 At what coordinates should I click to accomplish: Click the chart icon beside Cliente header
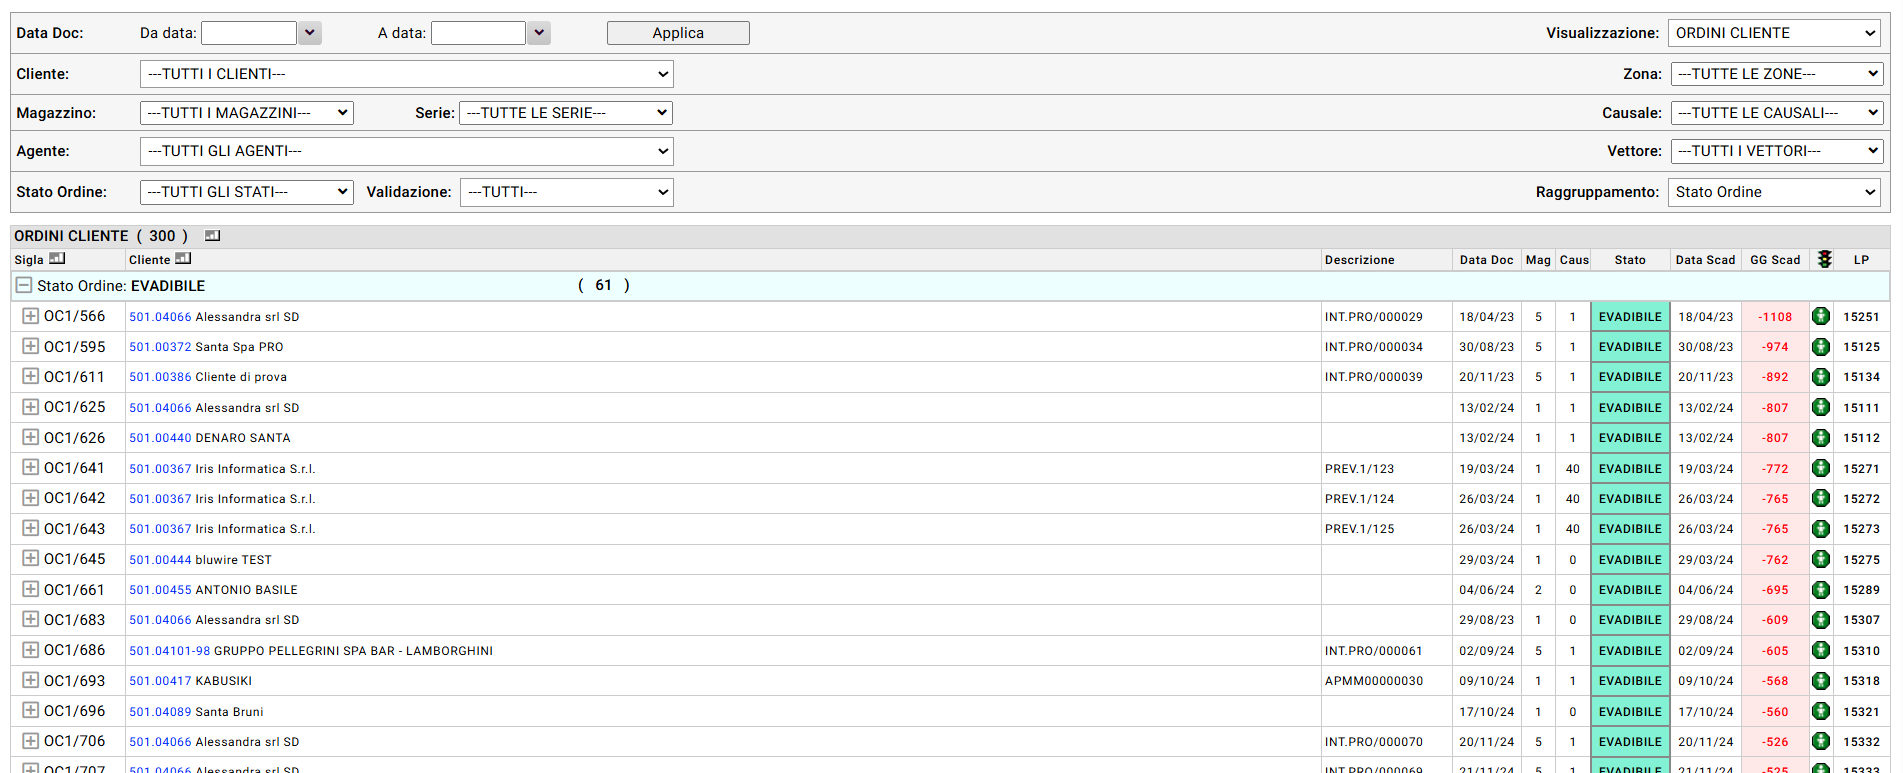tap(183, 259)
